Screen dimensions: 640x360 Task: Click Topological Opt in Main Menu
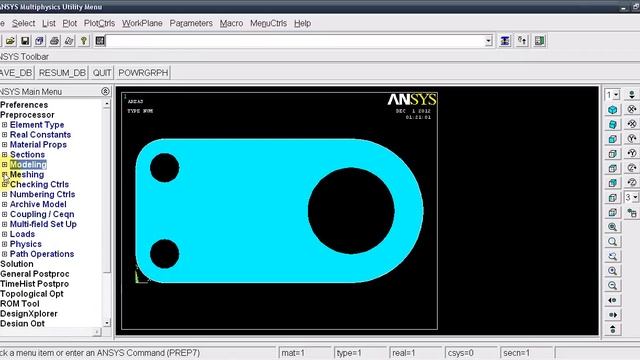coord(32,294)
